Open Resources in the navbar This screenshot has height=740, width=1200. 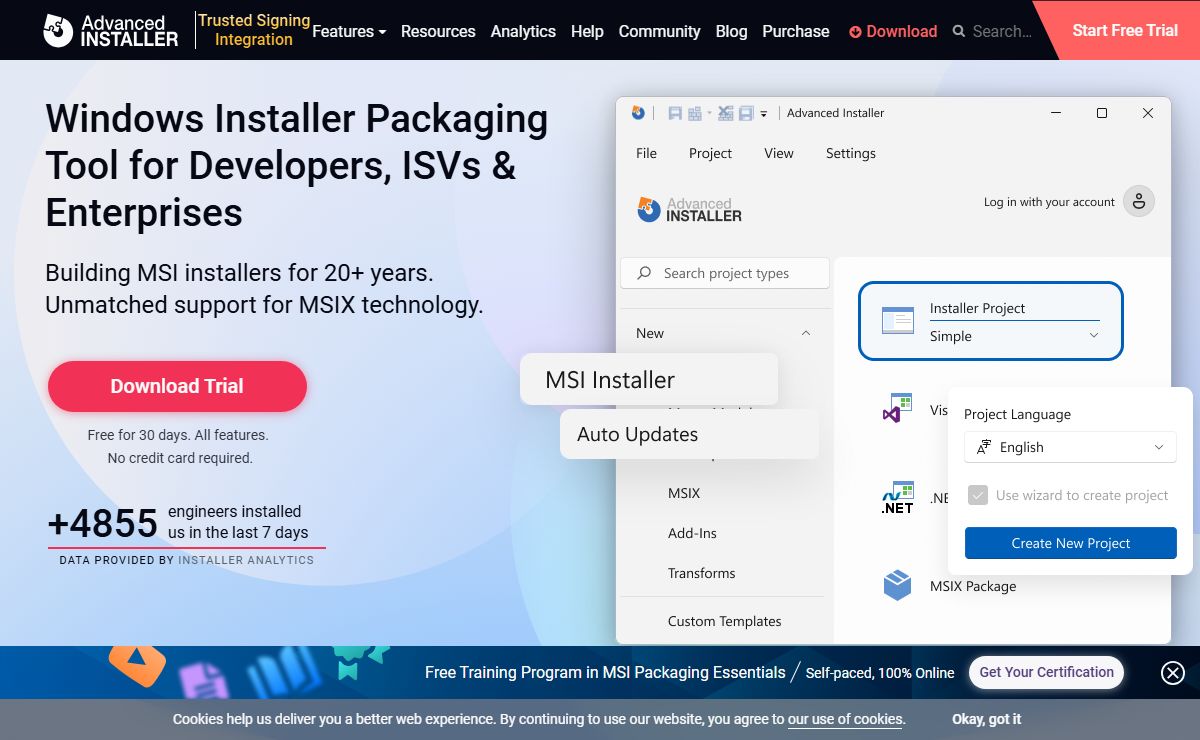pos(438,31)
